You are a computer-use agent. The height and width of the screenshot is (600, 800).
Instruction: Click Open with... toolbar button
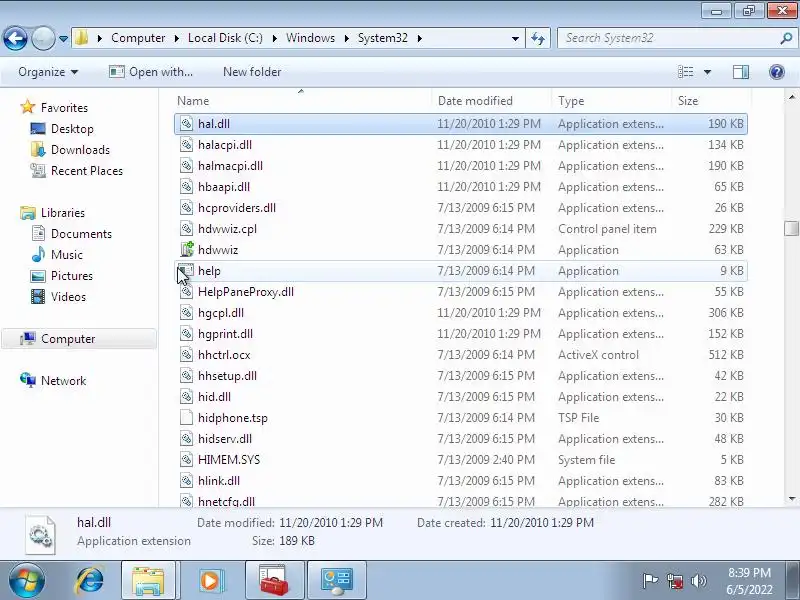[x=151, y=72]
